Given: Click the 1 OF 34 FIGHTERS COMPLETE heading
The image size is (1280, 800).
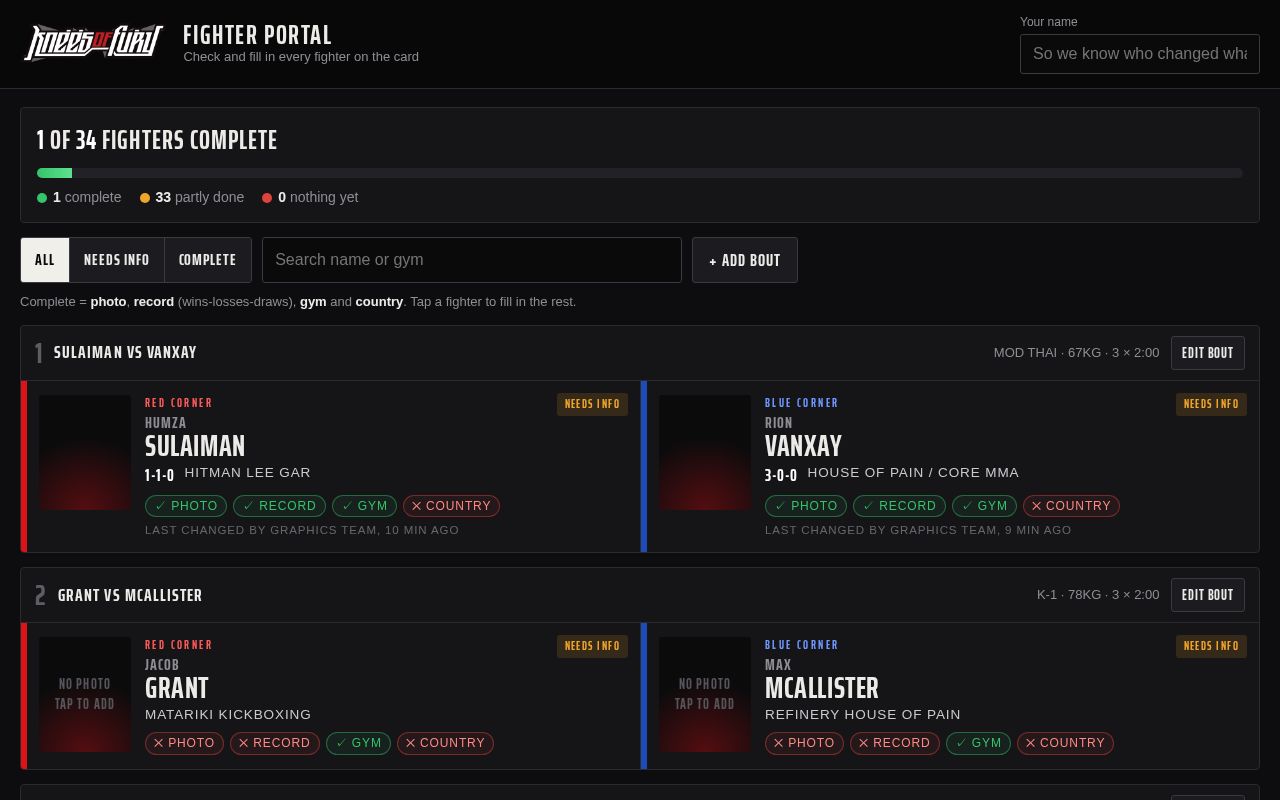Looking at the screenshot, I should point(157,140).
